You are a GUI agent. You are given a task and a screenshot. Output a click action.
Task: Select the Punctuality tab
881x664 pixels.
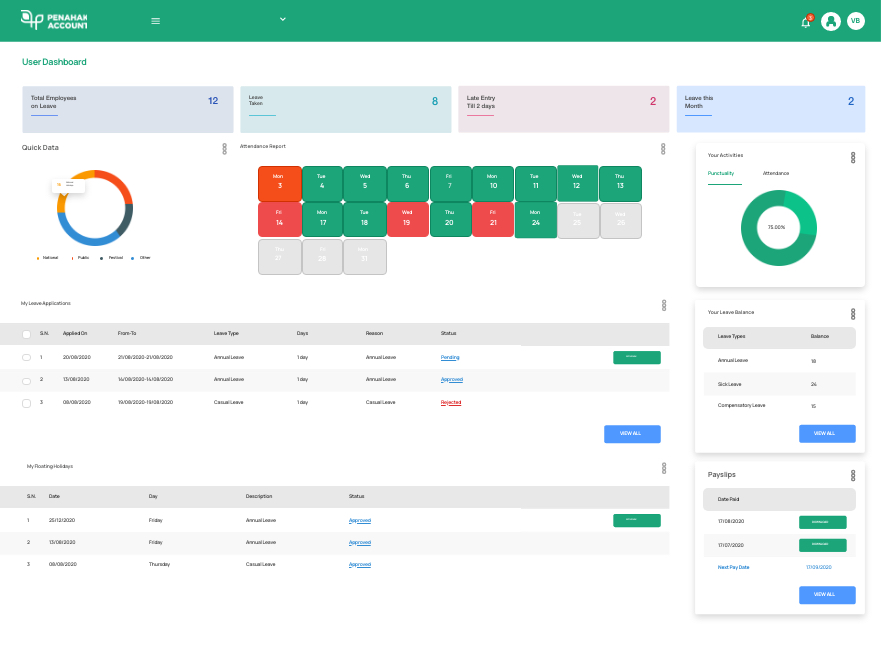coord(721,173)
